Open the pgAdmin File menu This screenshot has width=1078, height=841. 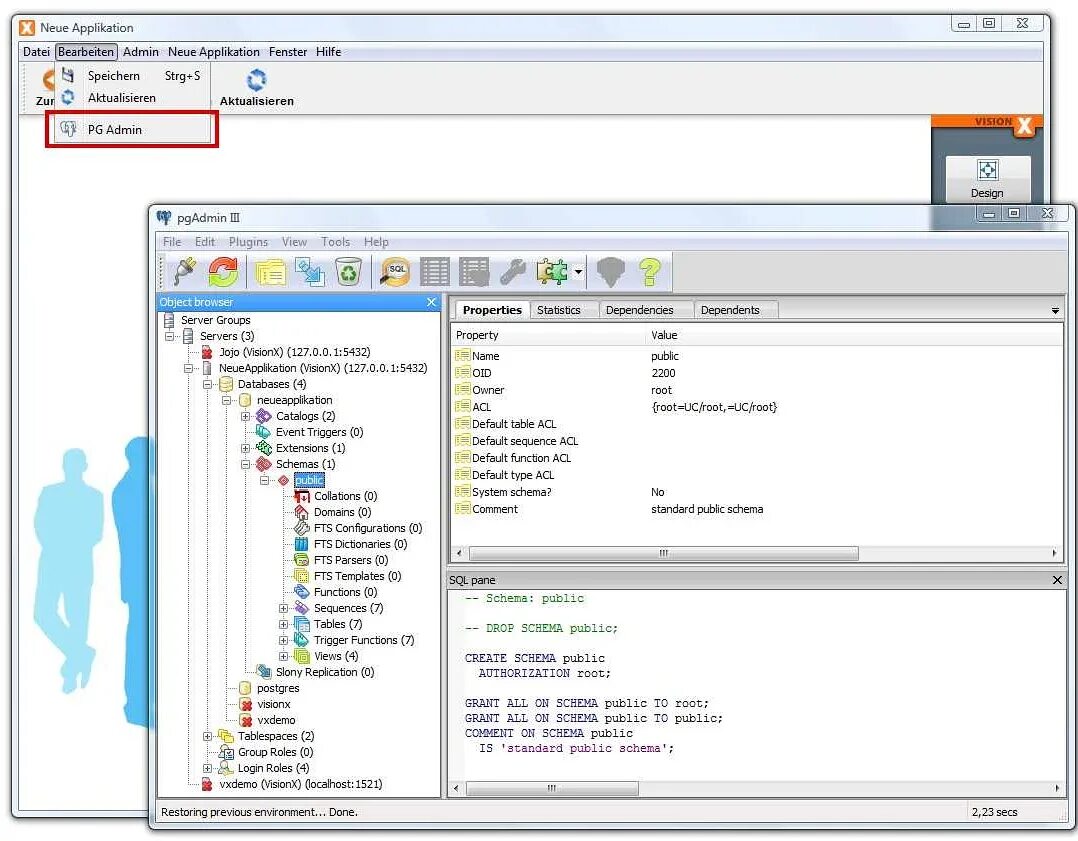click(172, 241)
